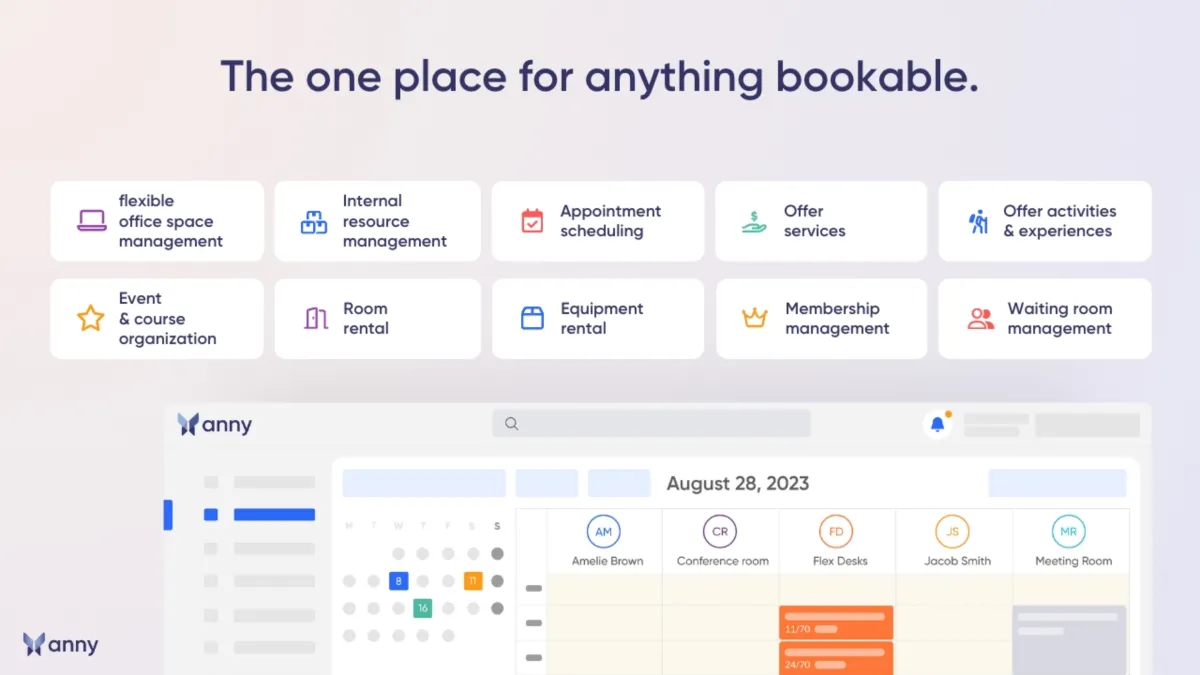Open the flexible office space management card

(x=157, y=221)
